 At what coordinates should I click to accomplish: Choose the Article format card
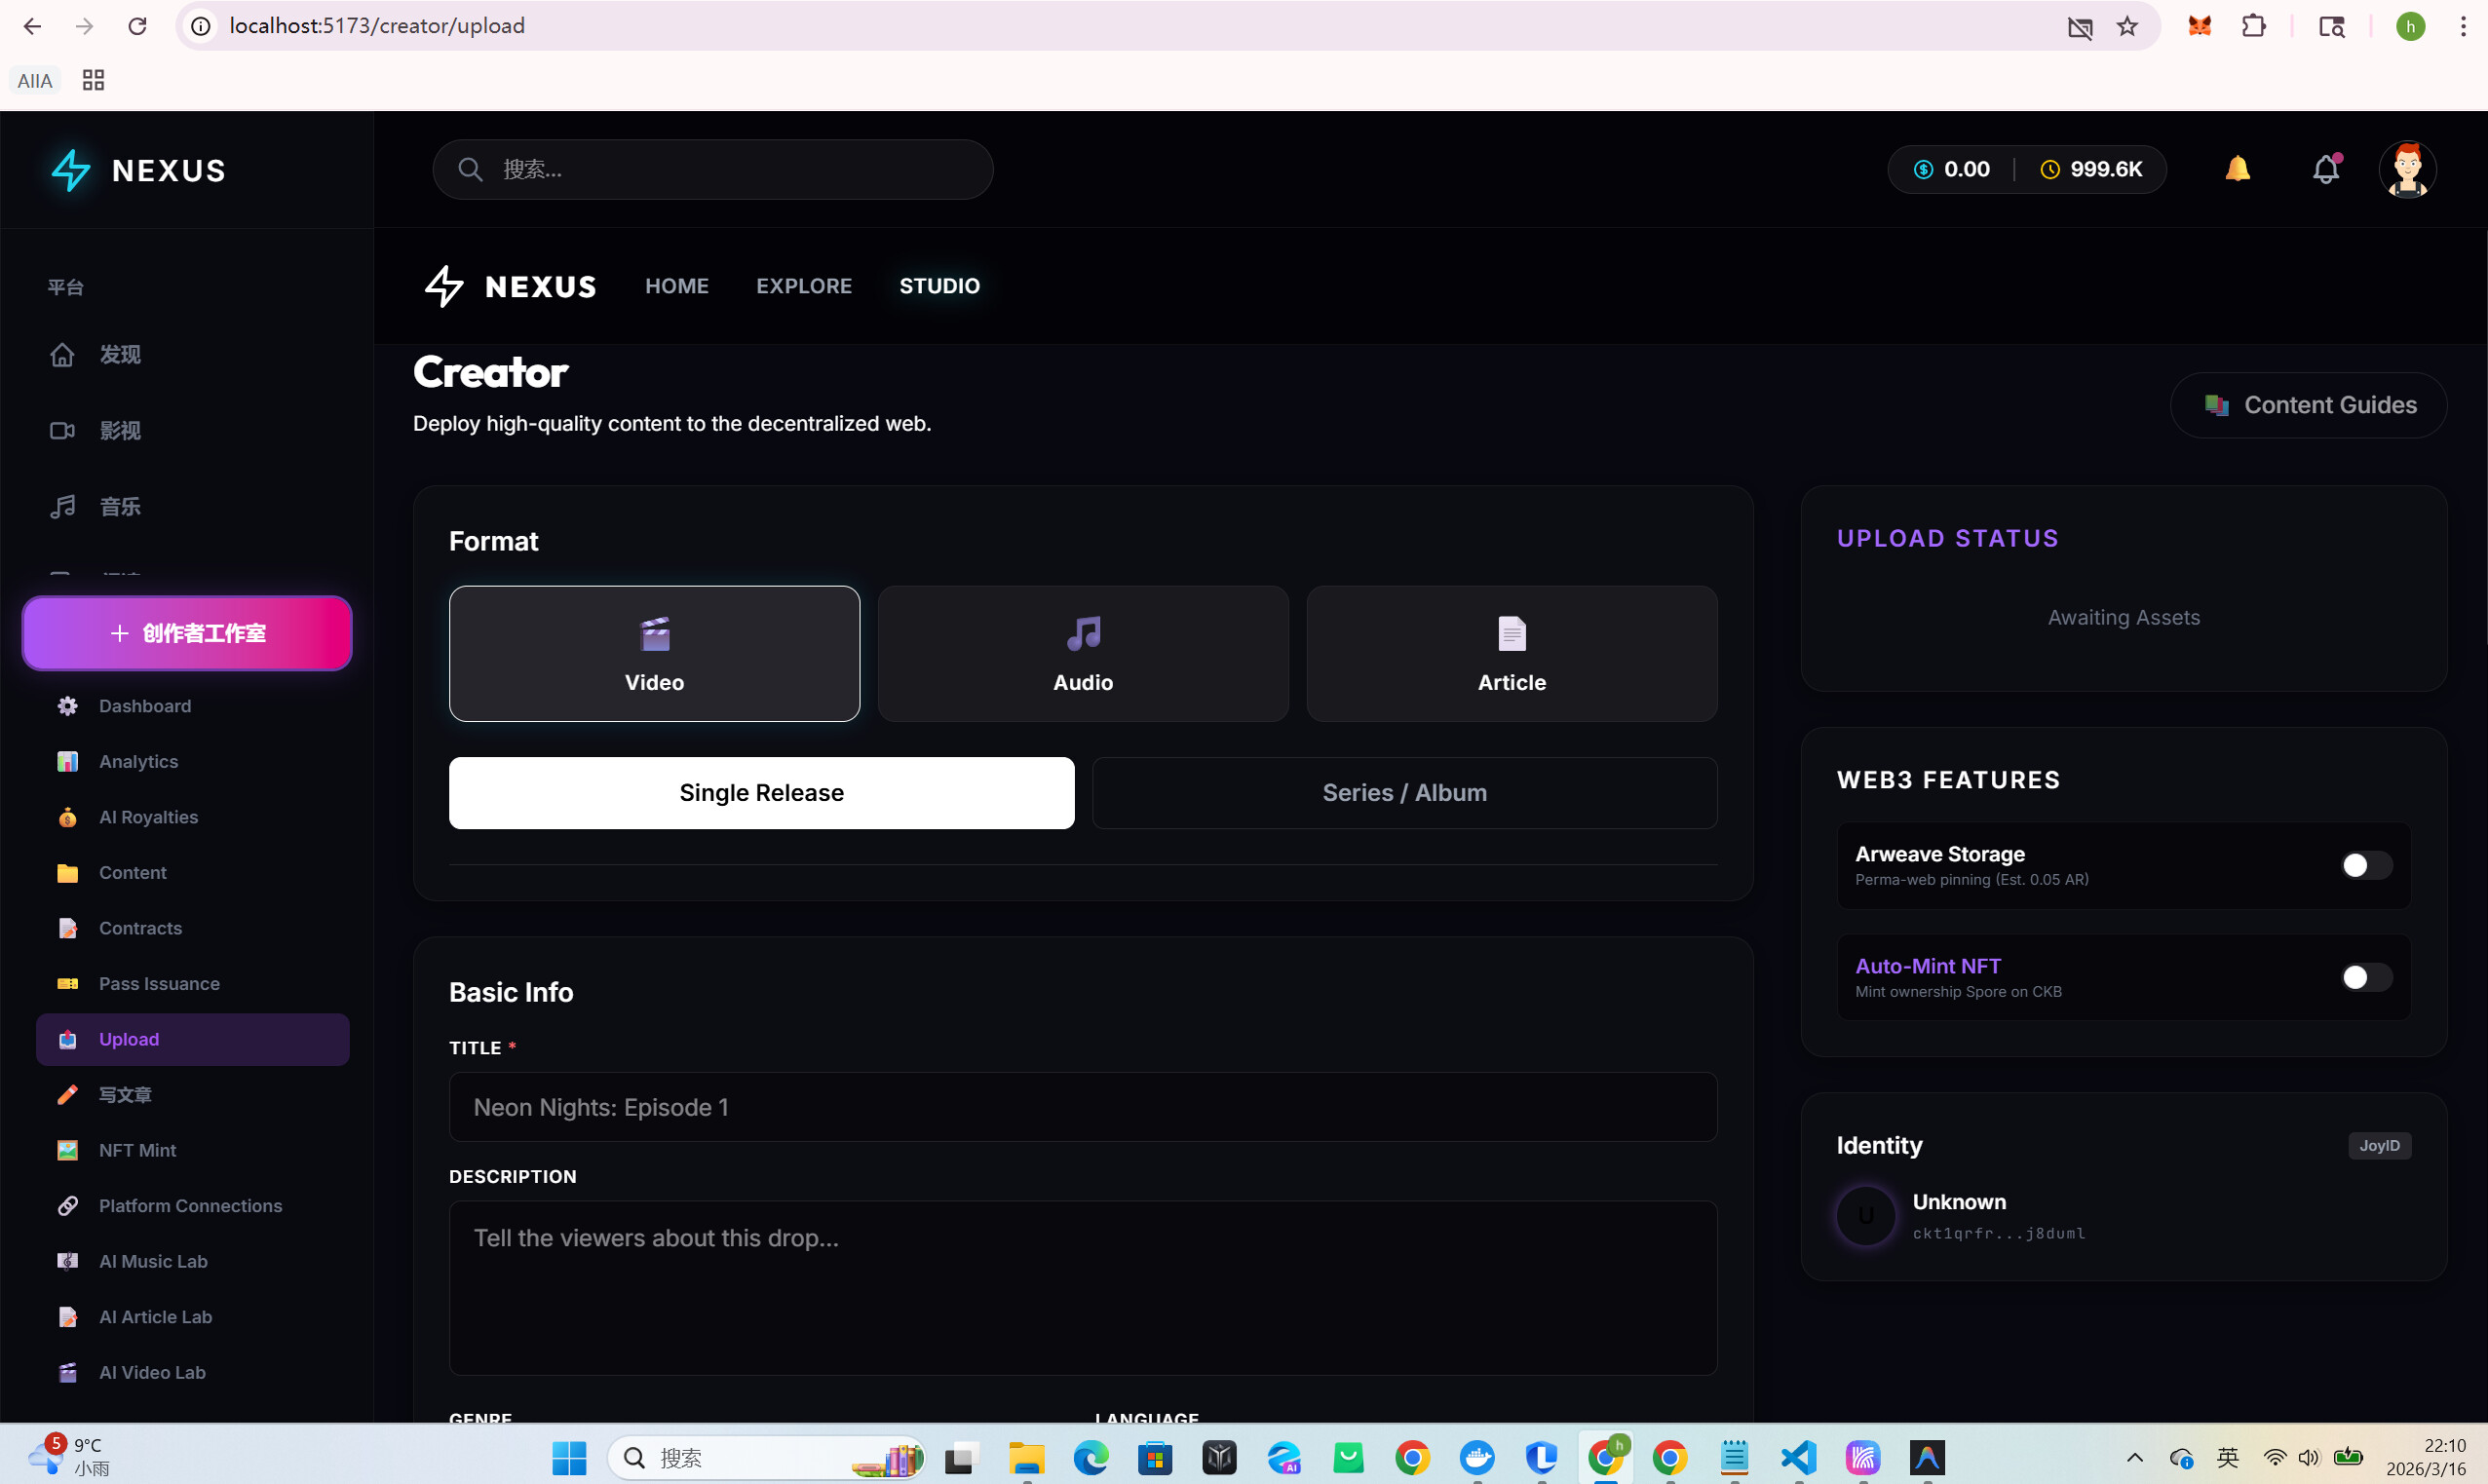tap(1512, 653)
